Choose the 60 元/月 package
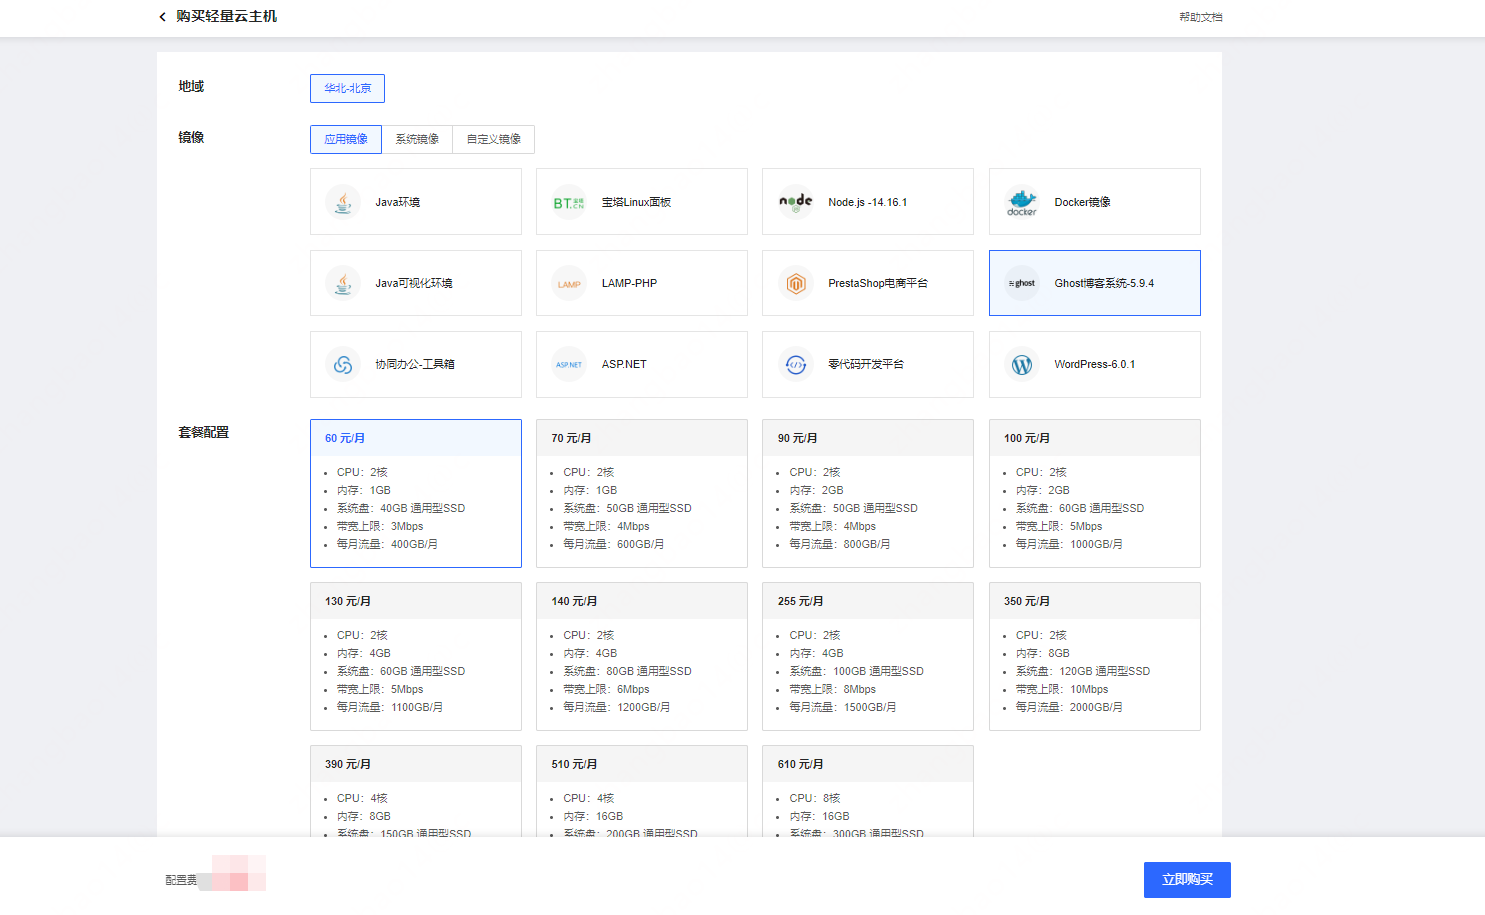Screen dimensions: 1485x915 tap(416, 493)
